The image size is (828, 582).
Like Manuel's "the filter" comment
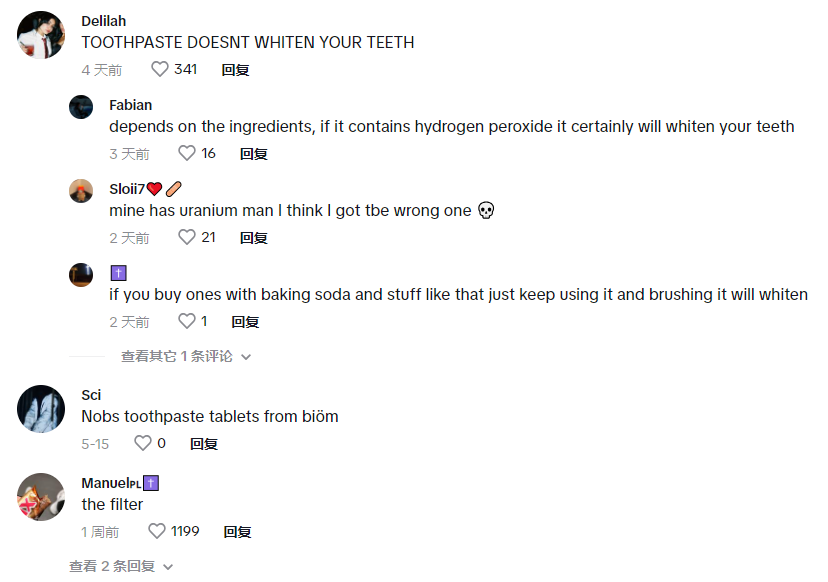157,532
